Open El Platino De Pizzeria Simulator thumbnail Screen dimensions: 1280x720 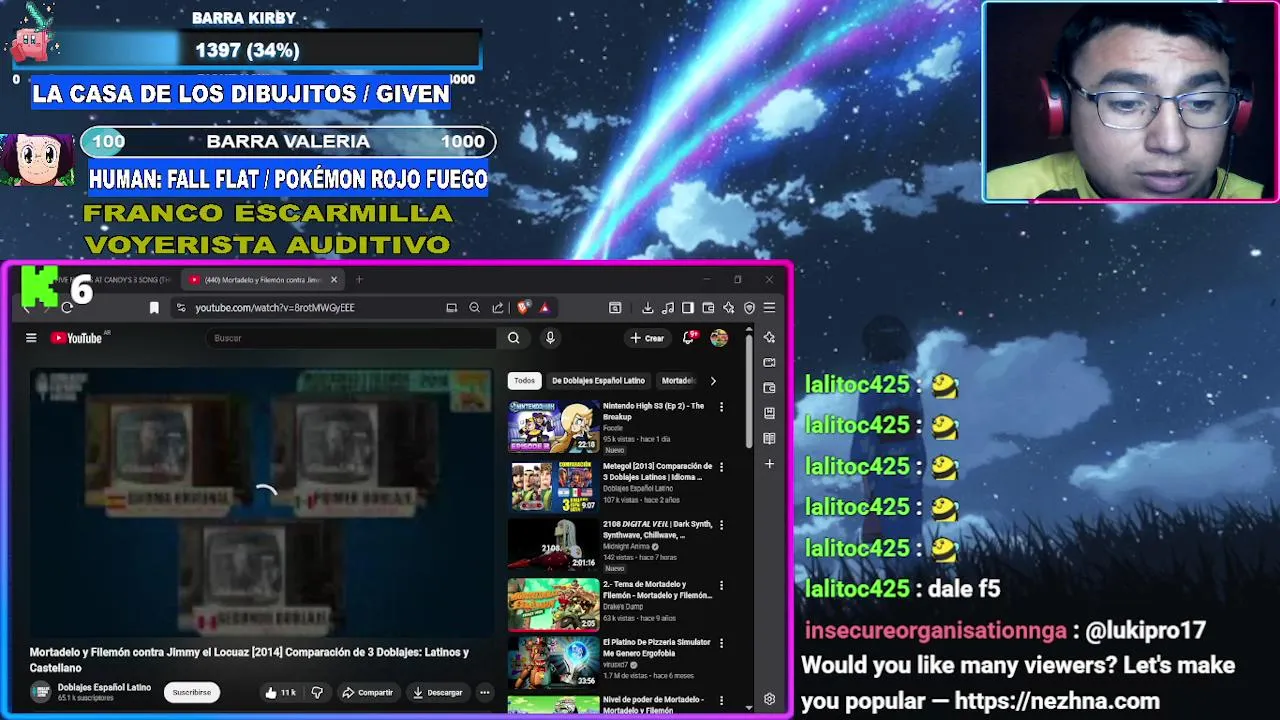(x=553, y=662)
